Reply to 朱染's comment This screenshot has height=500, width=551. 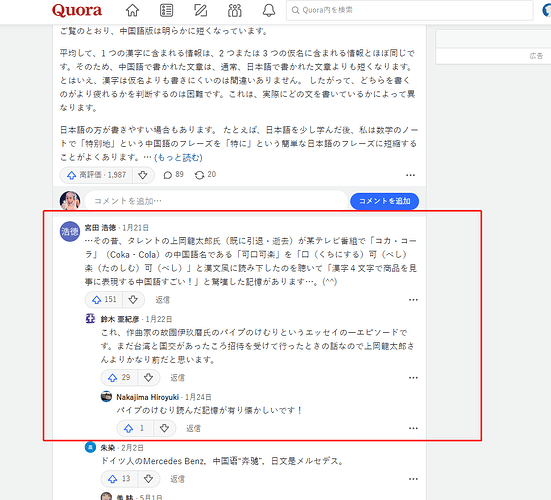pyautogui.click(x=177, y=479)
